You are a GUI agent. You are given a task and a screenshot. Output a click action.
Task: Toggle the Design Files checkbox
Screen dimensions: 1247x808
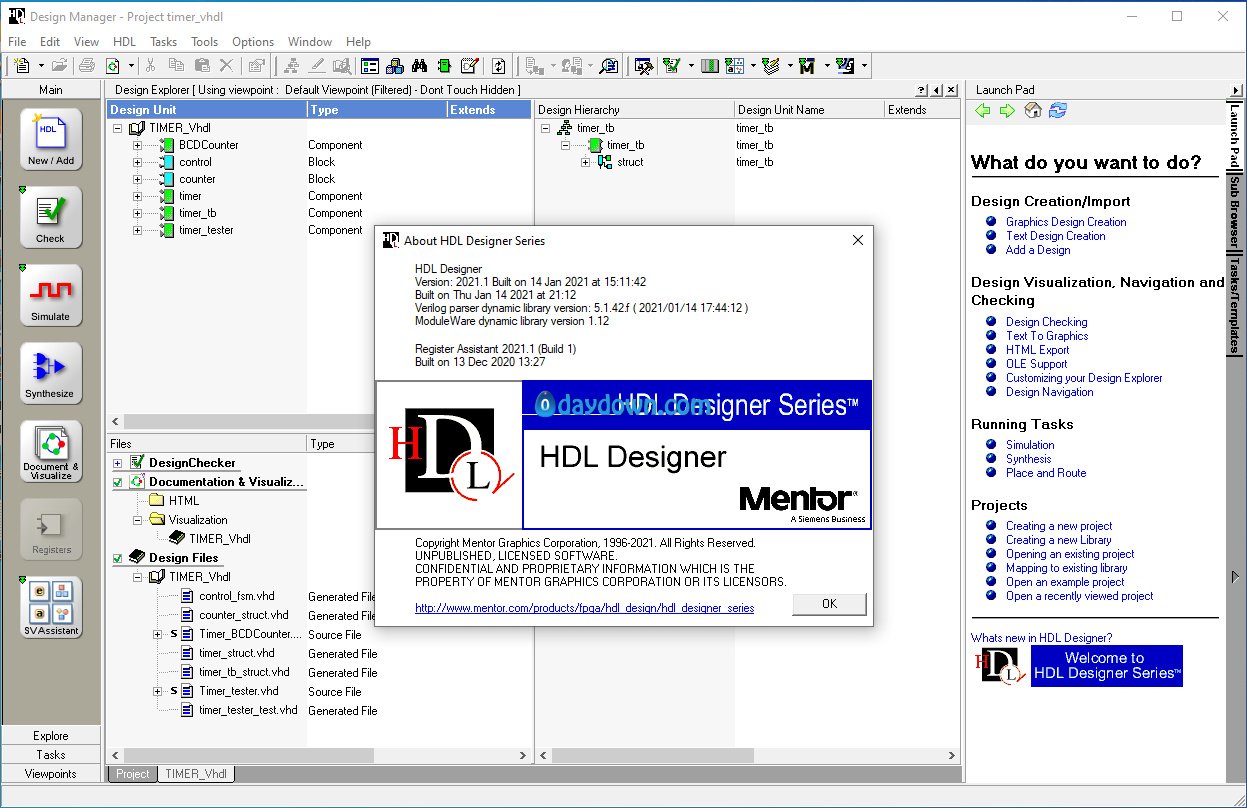click(118, 558)
